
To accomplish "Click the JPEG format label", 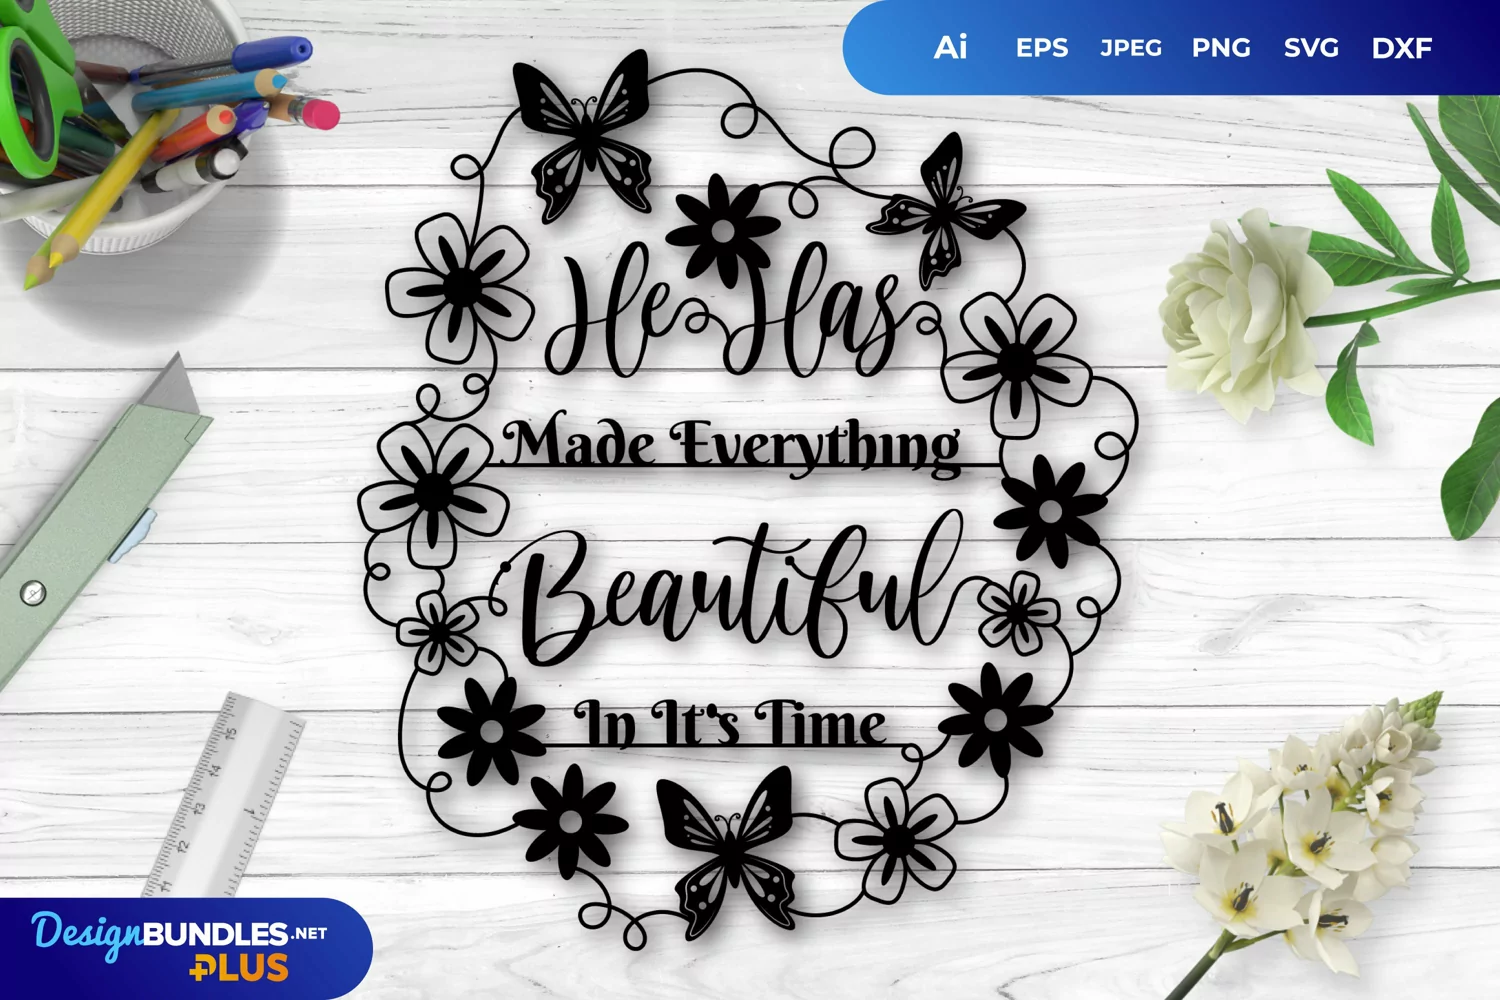I will [1130, 47].
